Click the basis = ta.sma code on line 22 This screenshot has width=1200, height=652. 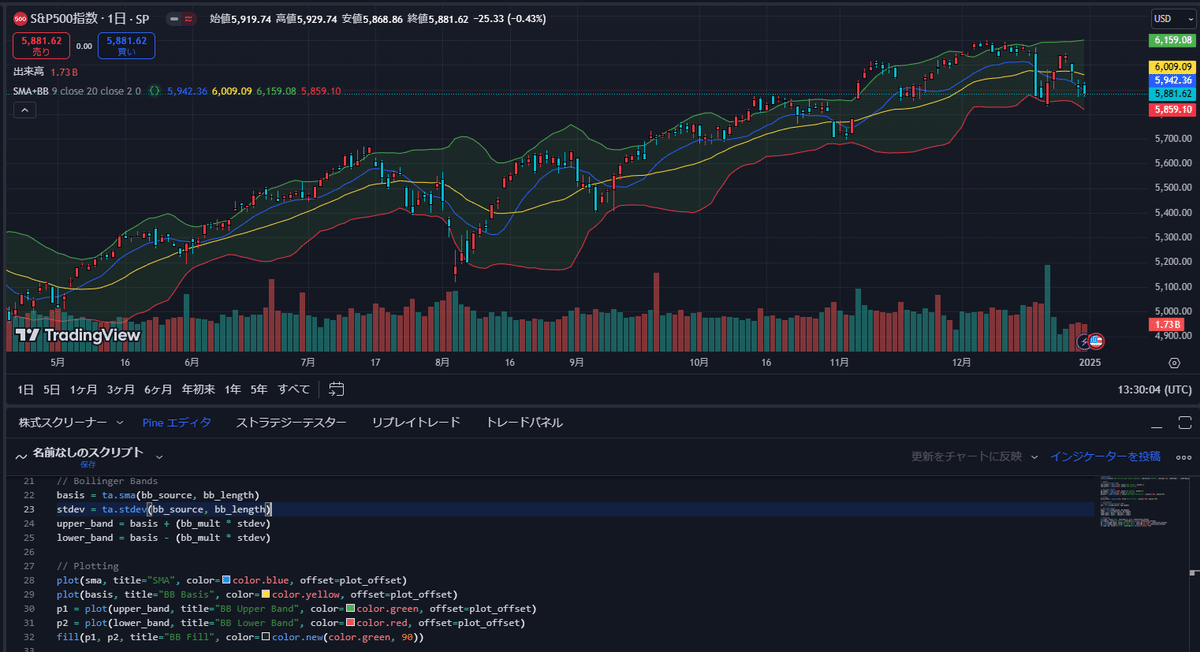96,495
